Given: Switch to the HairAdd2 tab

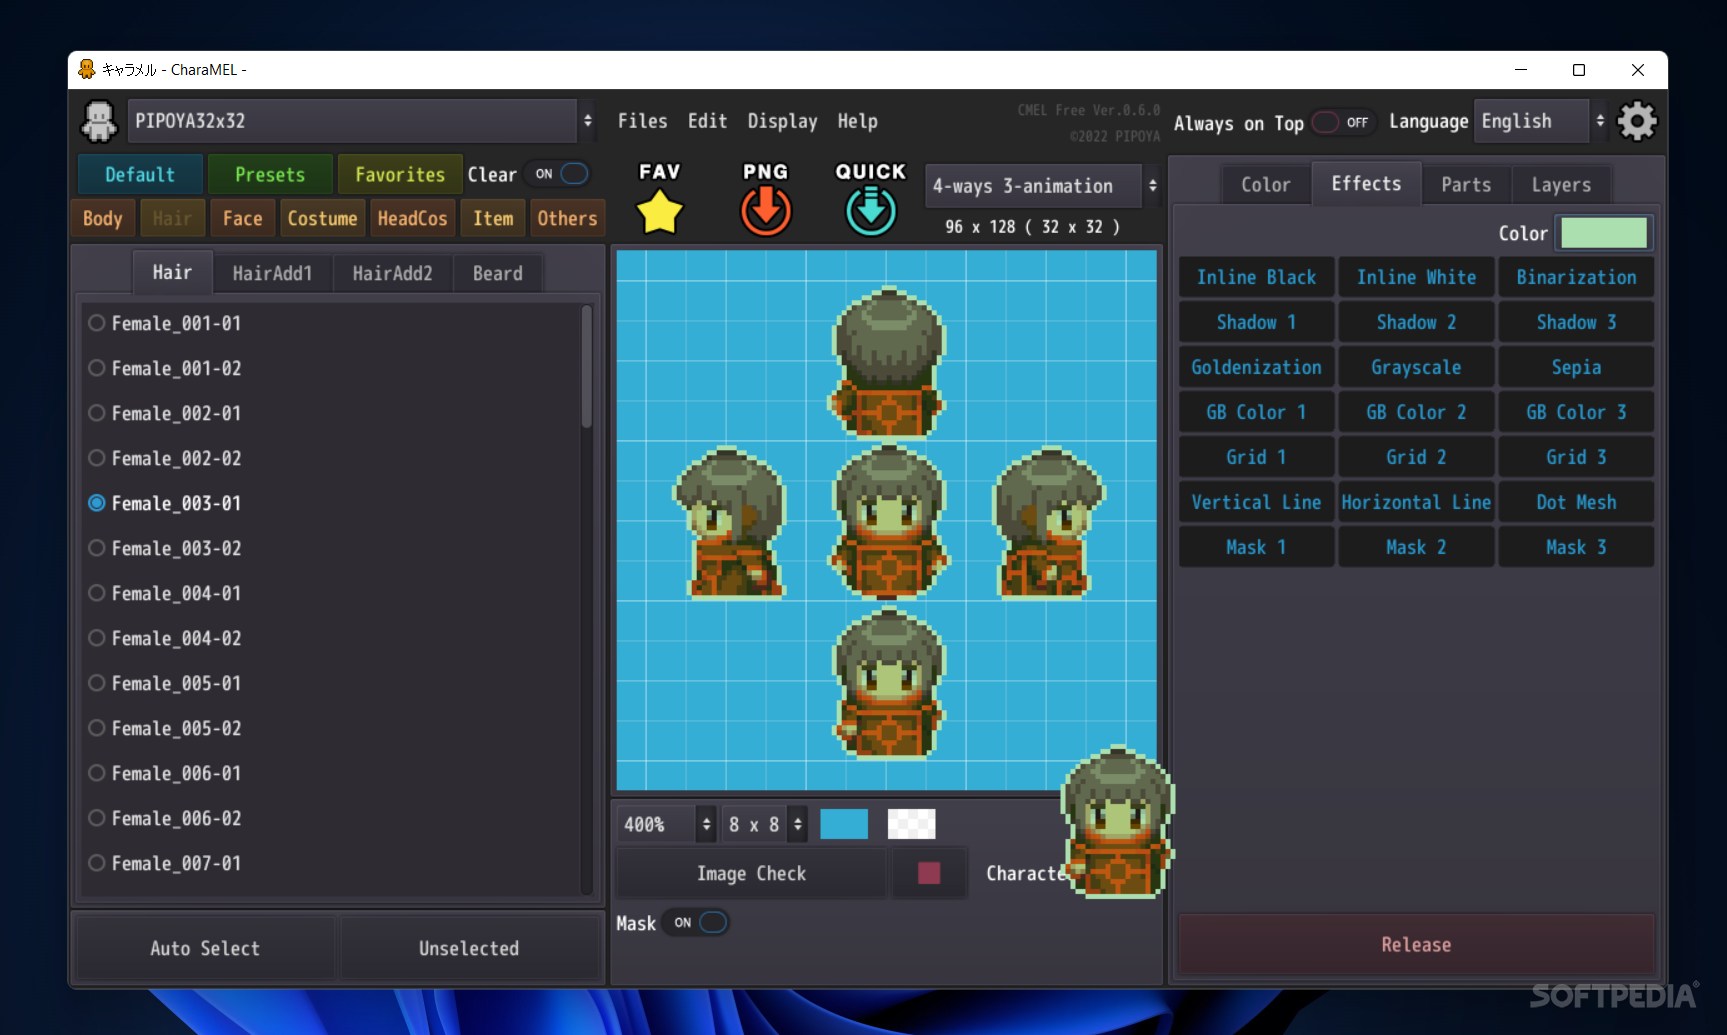Looking at the screenshot, I should 392,273.
